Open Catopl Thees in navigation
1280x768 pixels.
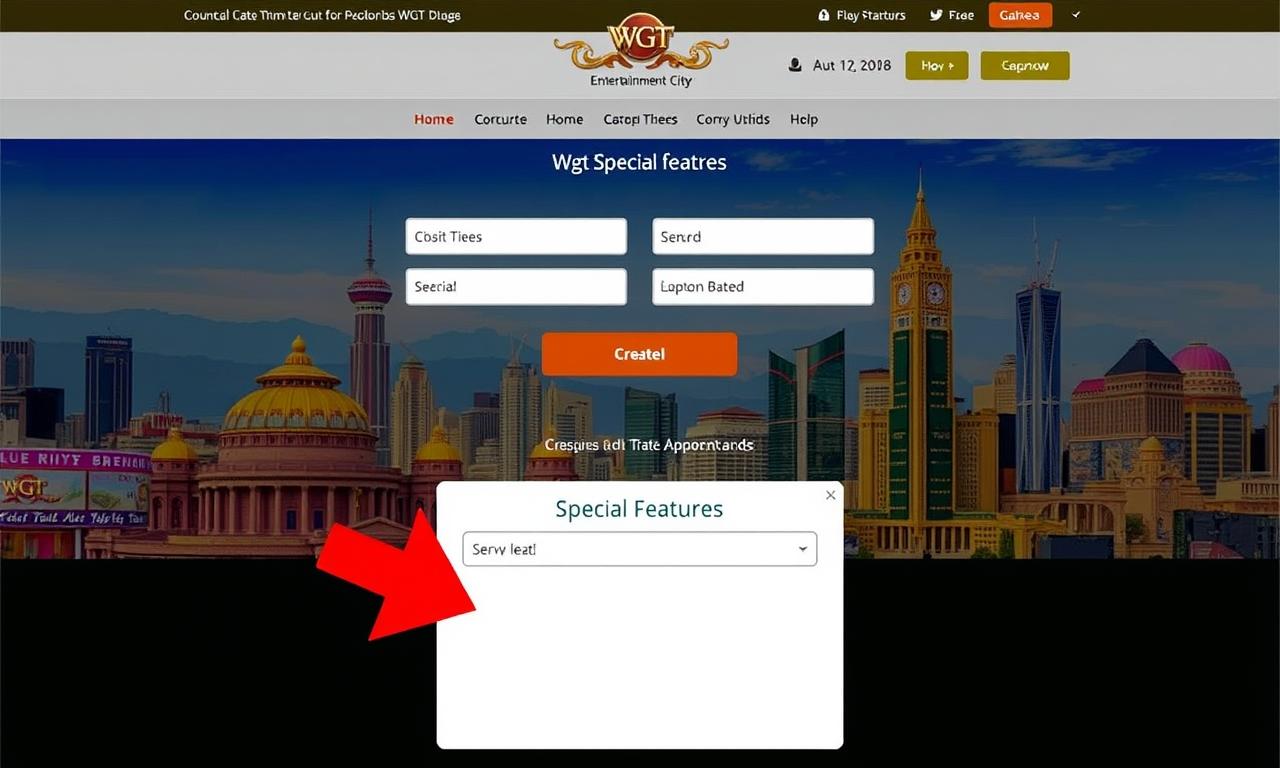coord(640,119)
